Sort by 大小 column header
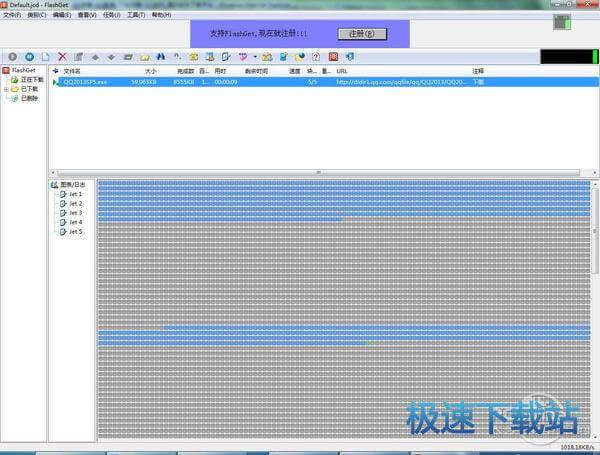 151,71
